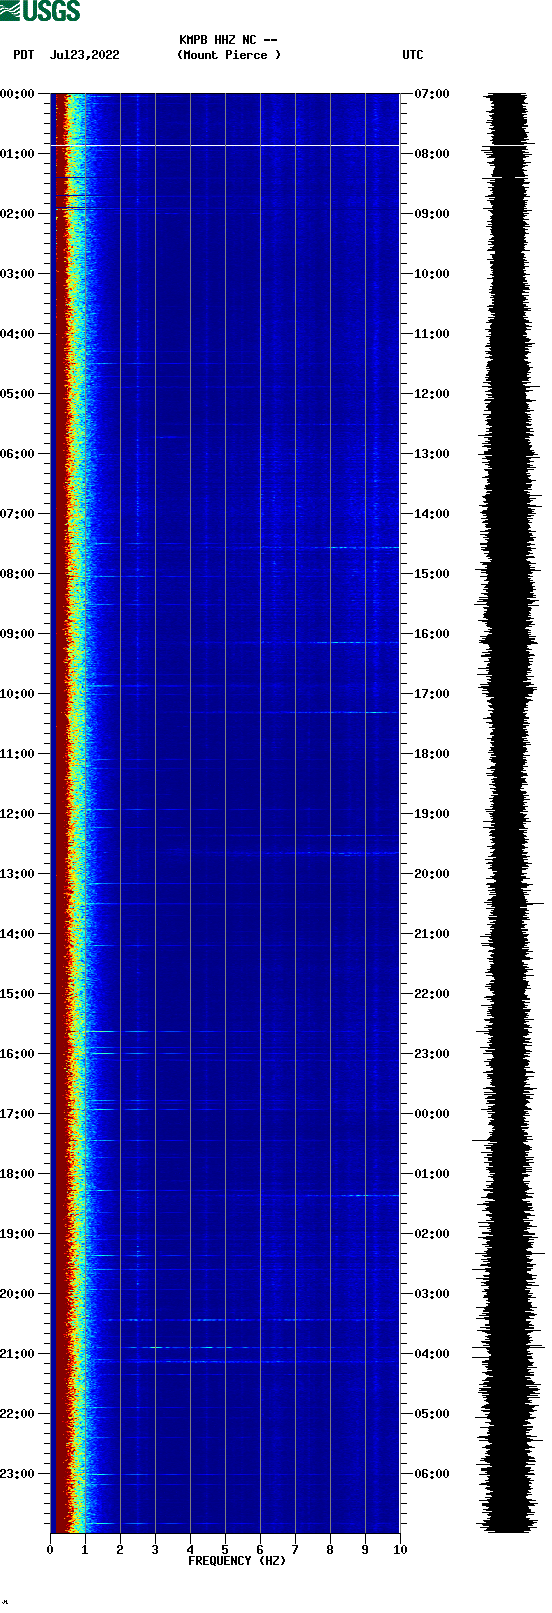Click the 5 Hz frequency tick label

pos(225,1550)
